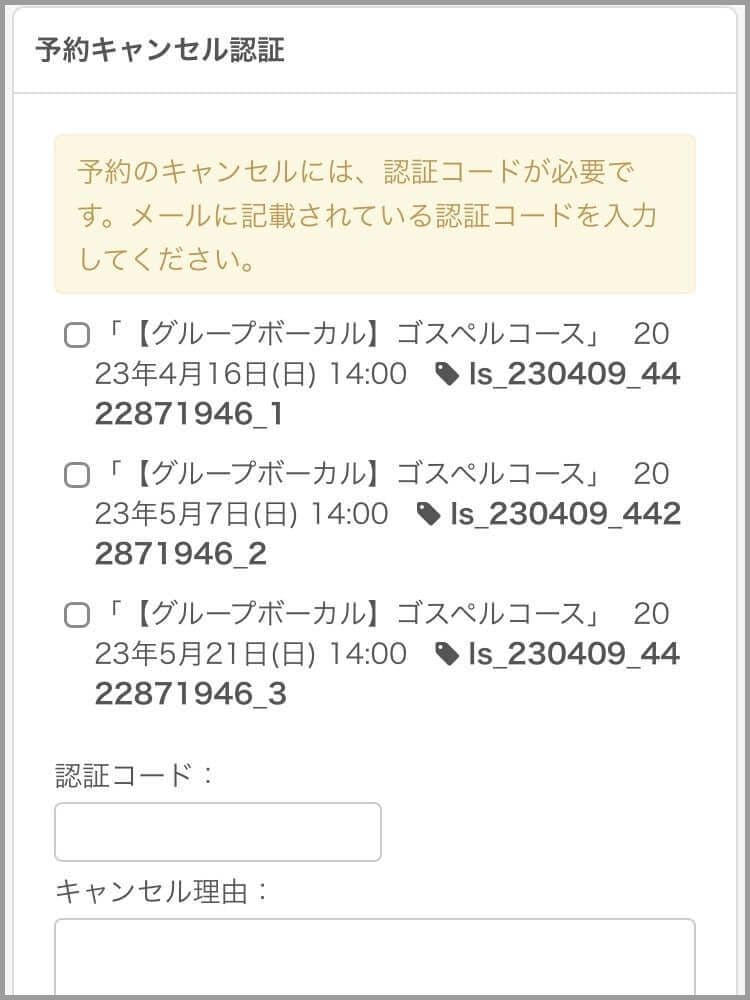Click the yellow authentication code notice message
Image resolution: width=750 pixels, height=1000 pixels.
(x=375, y=215)
